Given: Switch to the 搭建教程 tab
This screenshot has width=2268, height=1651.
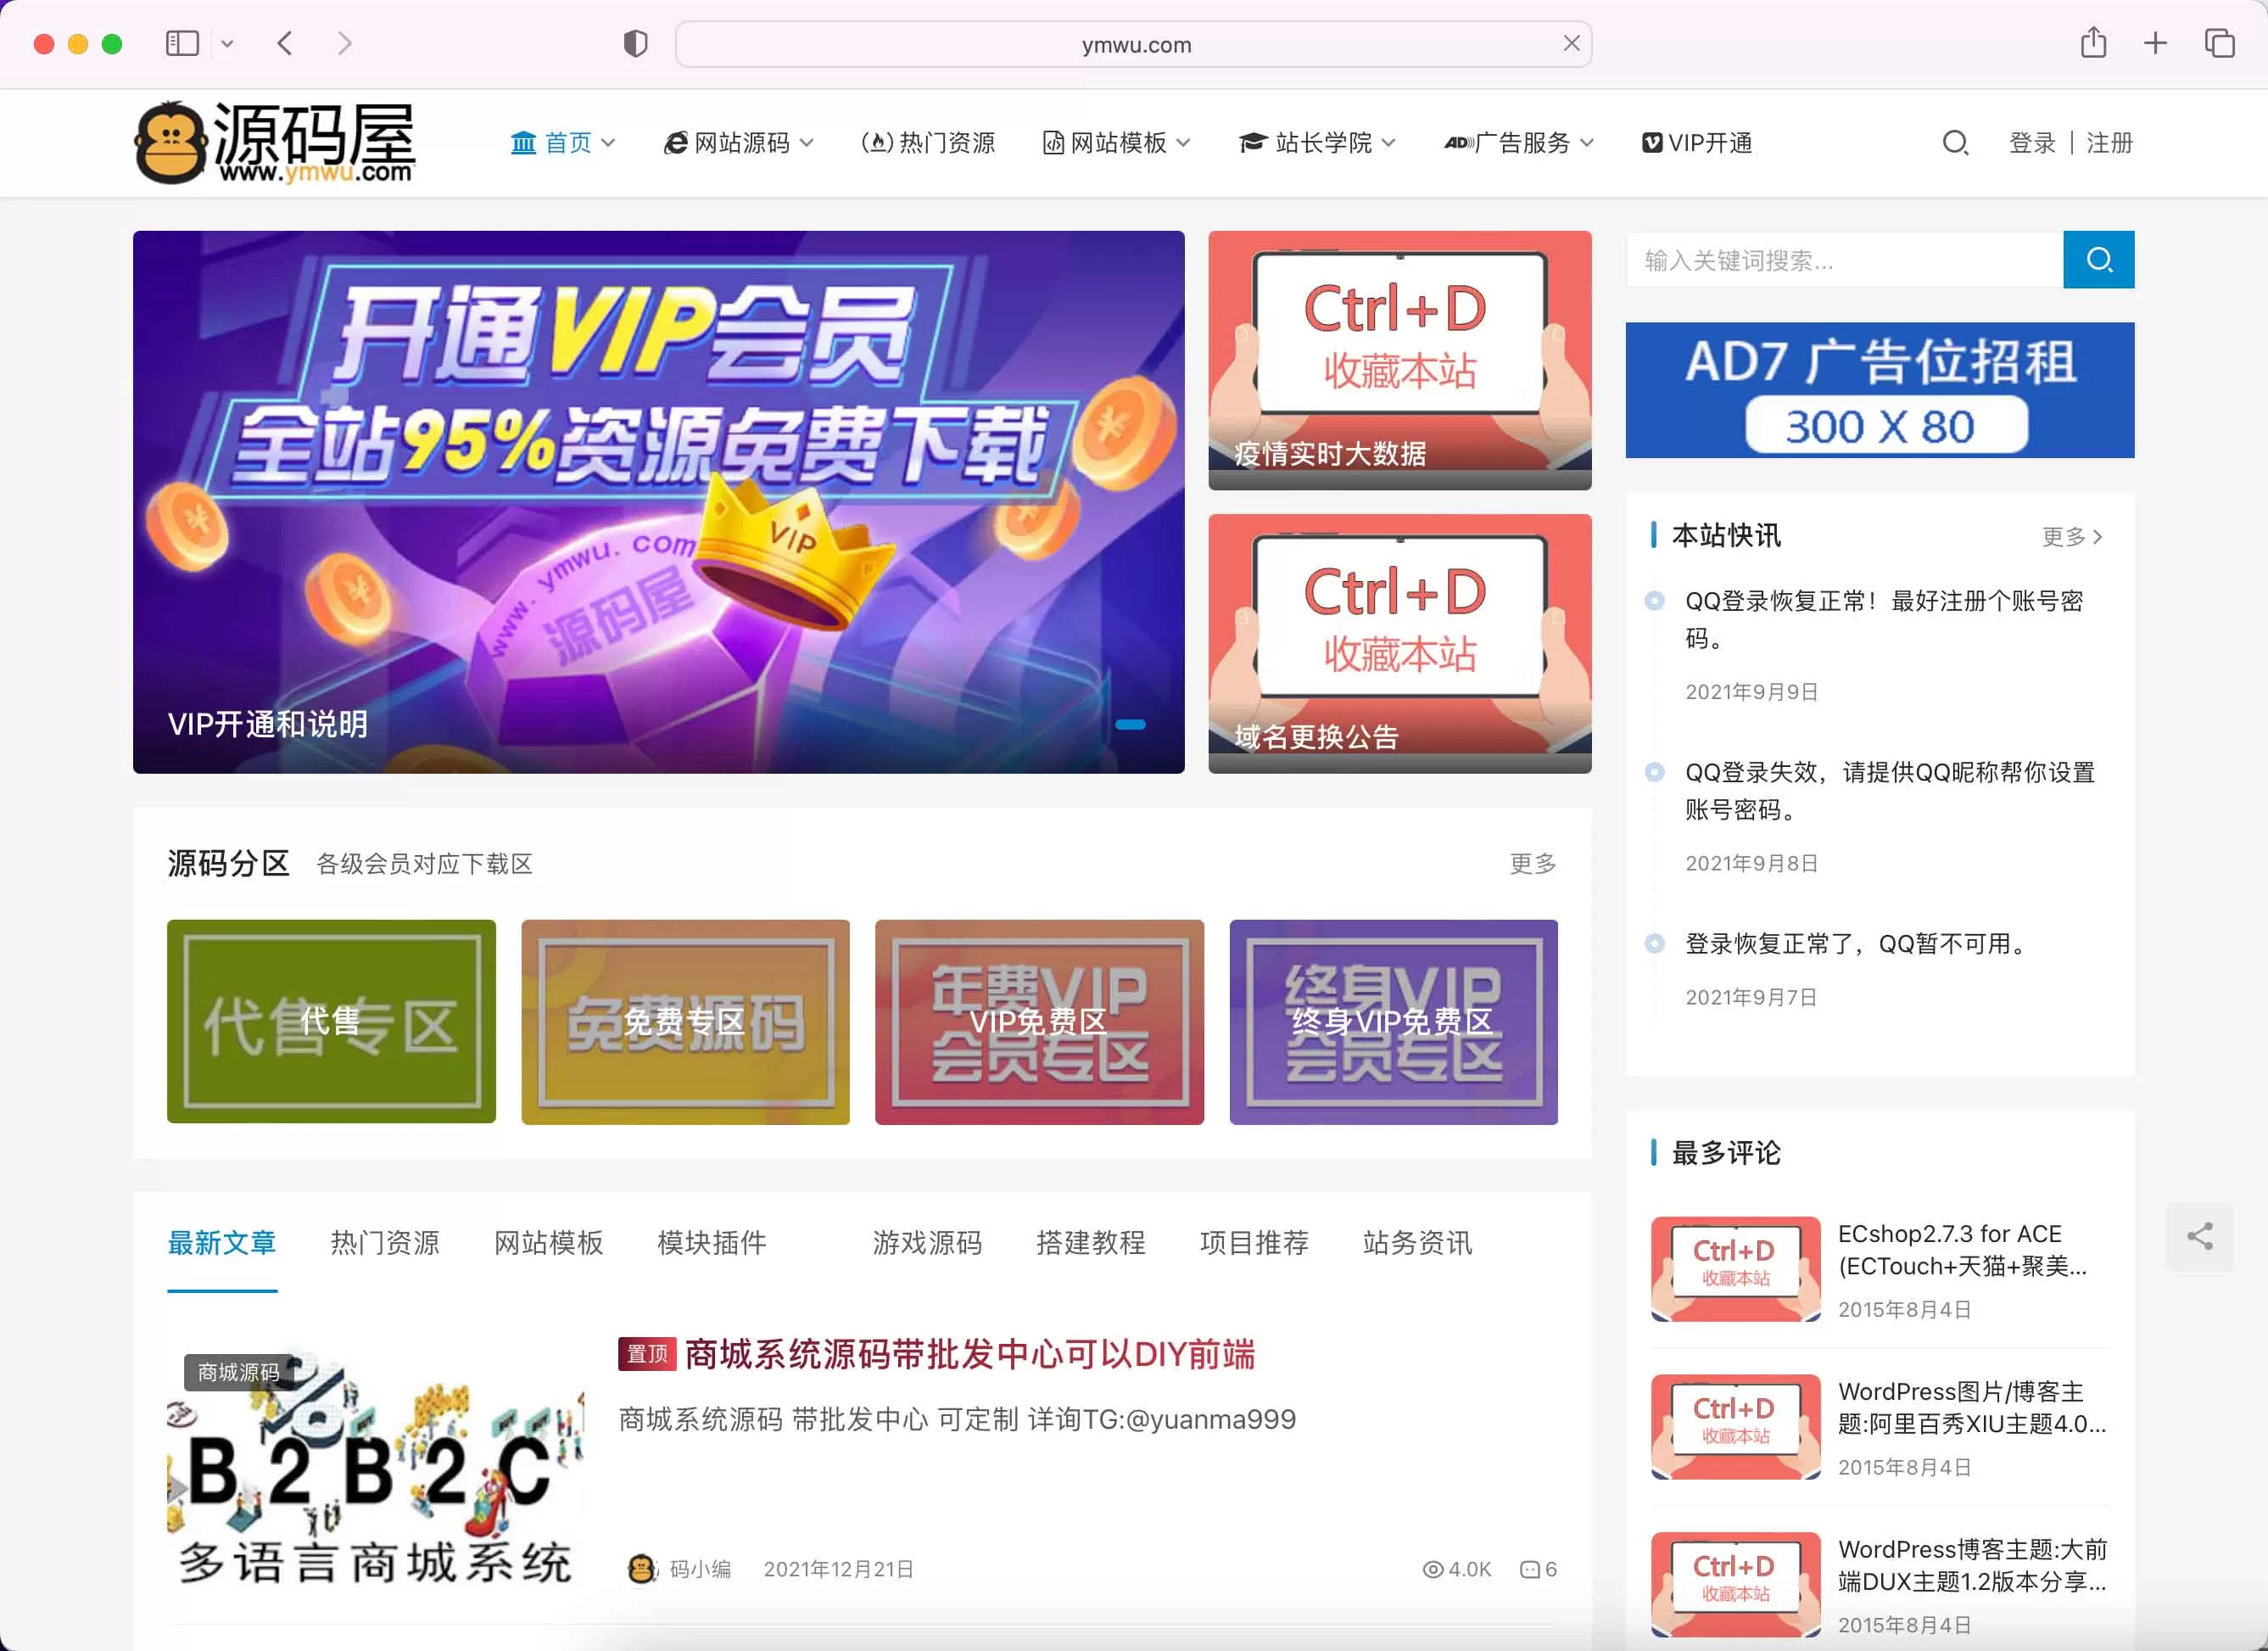Looking at the screenshot, I should pos(1091,1243).
